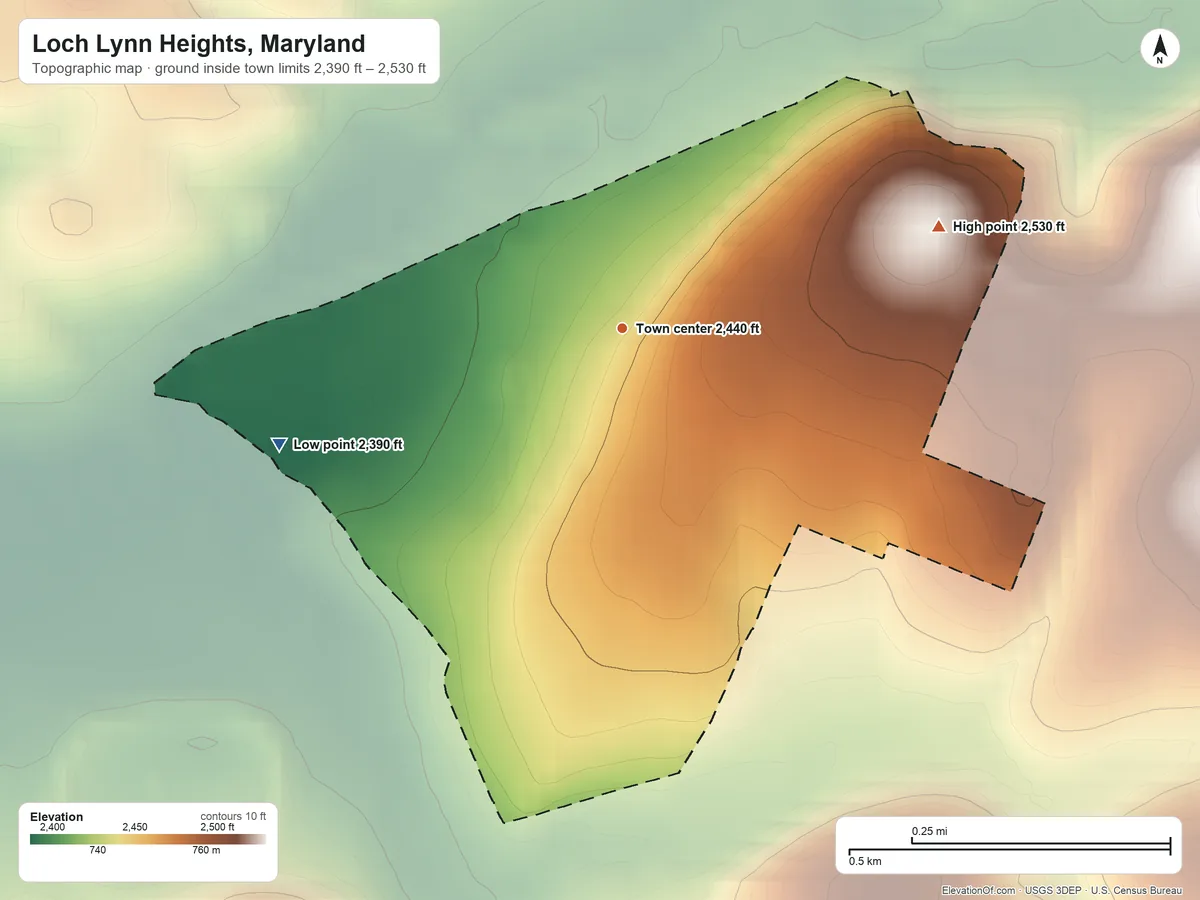Click the "760 m" legend label
This screenshot has height=900, width=1200.
(x=206, y=851)
